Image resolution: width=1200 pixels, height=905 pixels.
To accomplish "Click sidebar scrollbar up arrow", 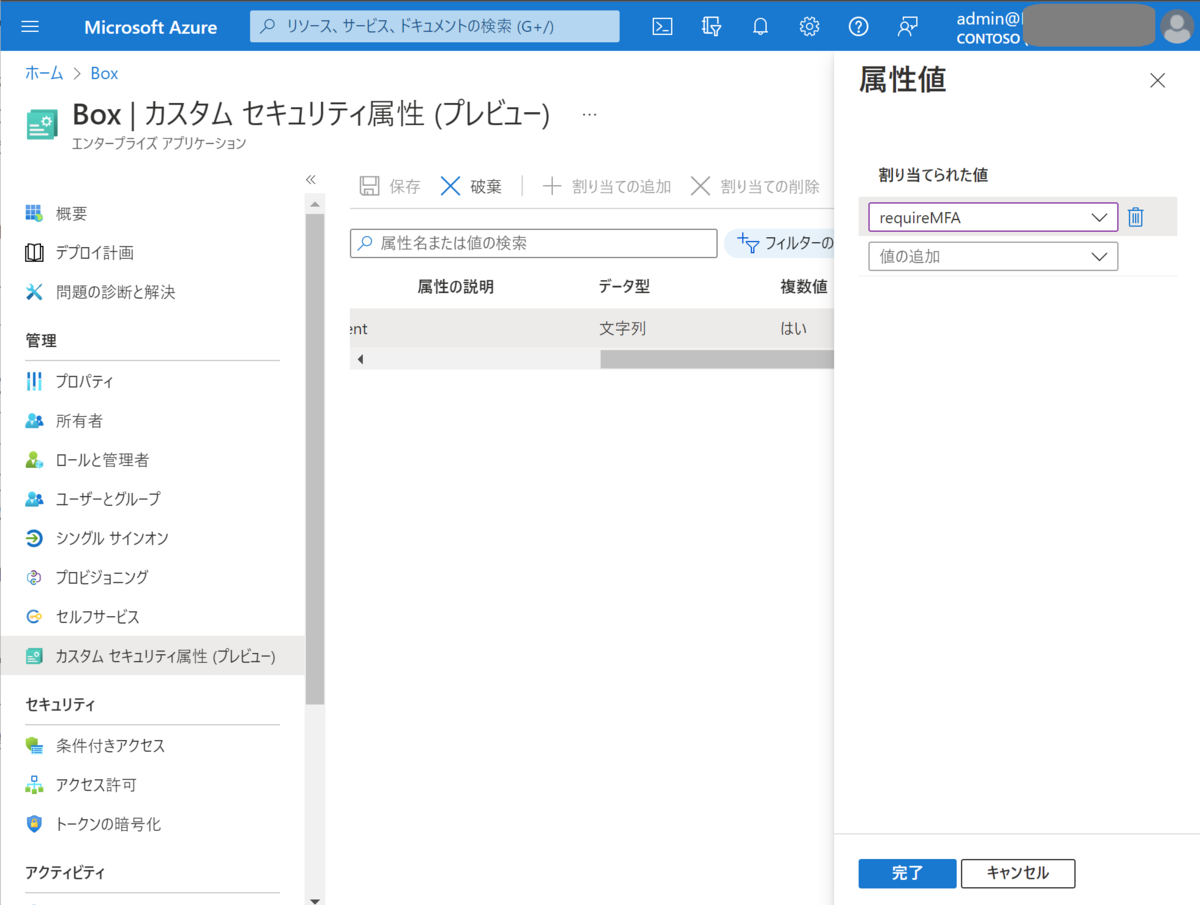I will pyautogui.click(x=316, y=203).
